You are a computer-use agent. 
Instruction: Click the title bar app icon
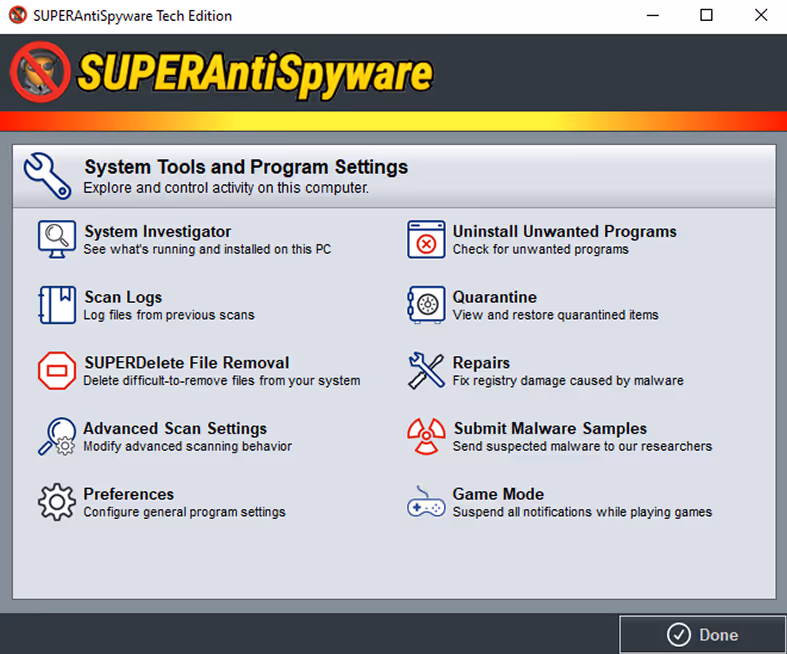[18, 15]
